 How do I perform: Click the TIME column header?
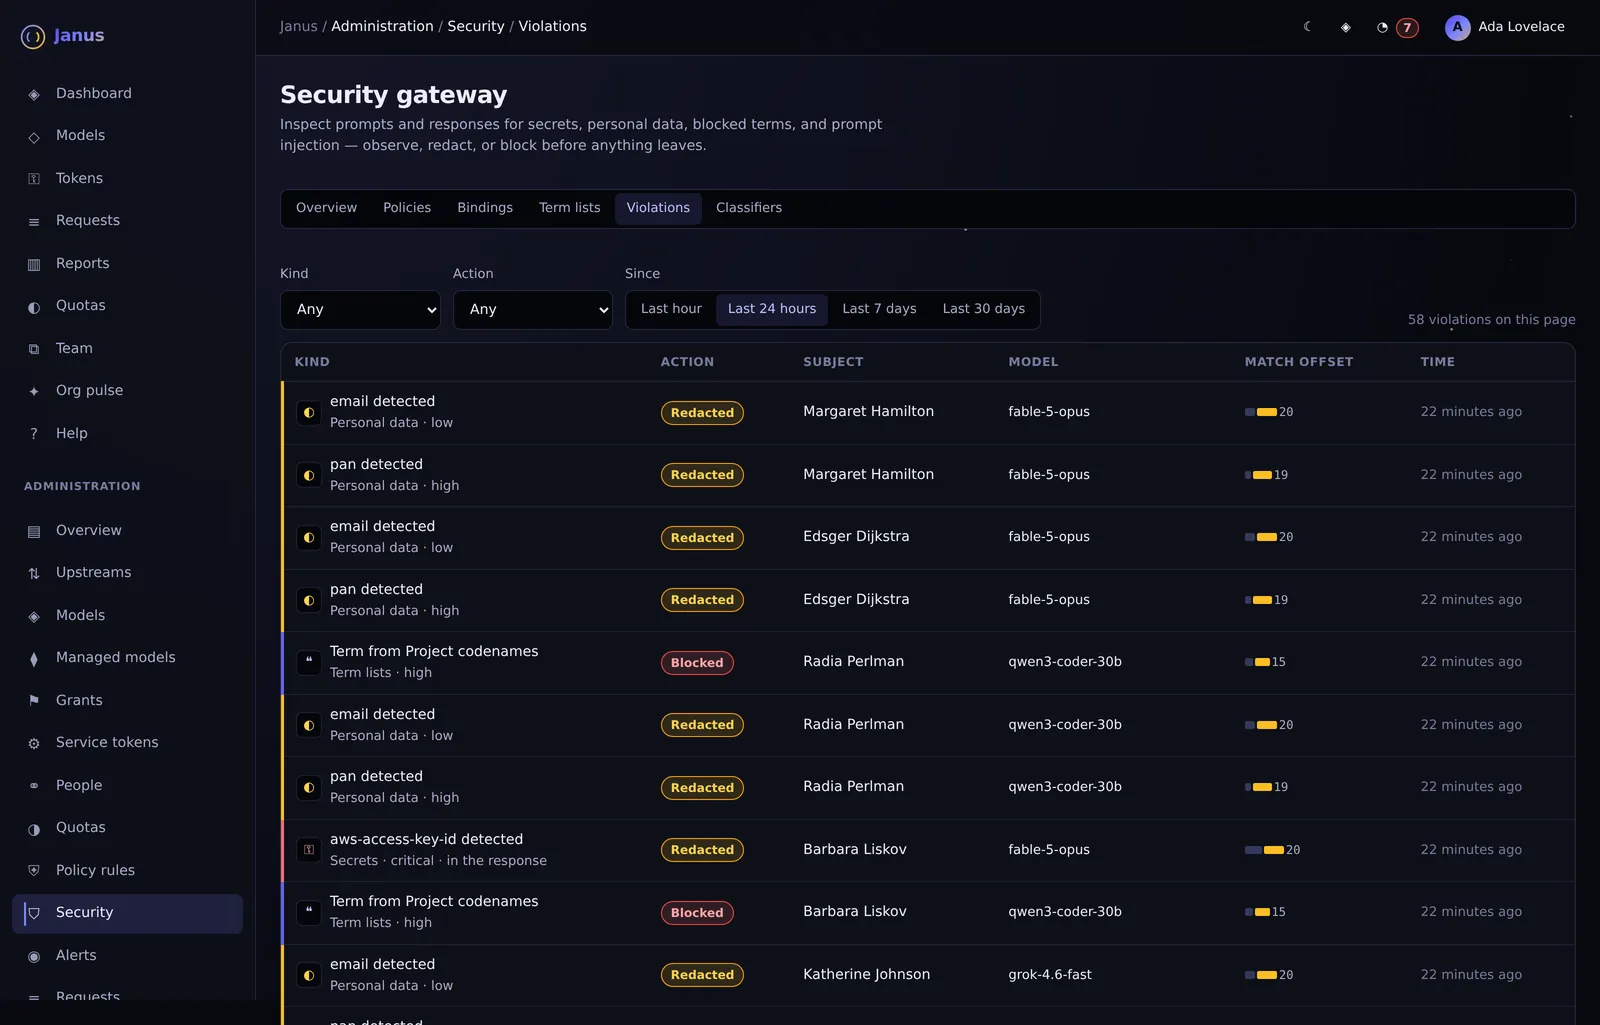pos(1437,362)
